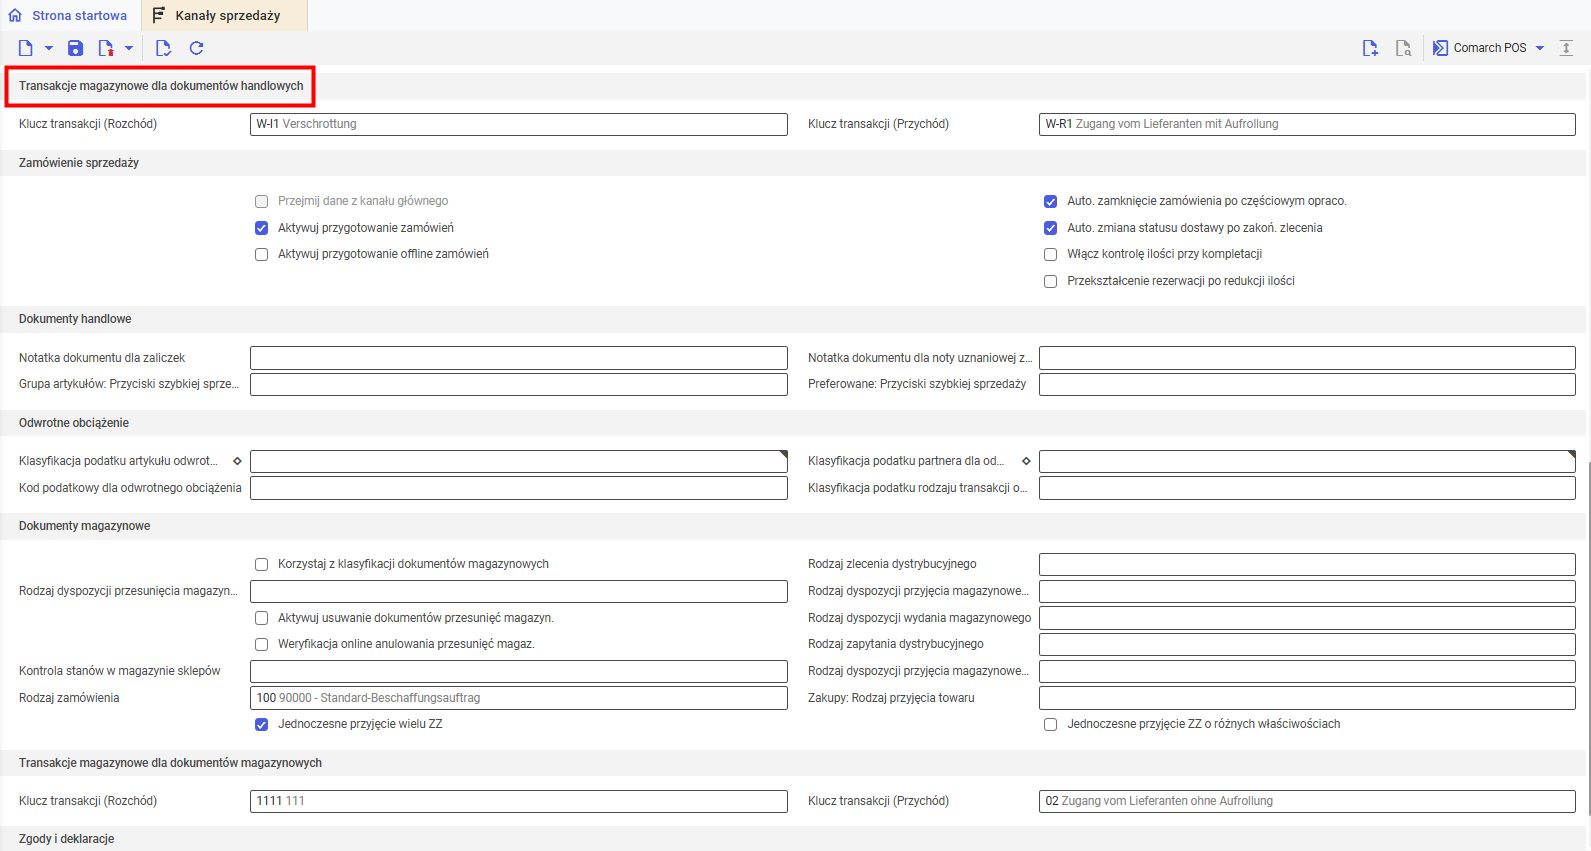Click the Rodzaj dyspozycji wydania magazynowego field
This screenshot has width=1591, height=851.
point(1307,618)
